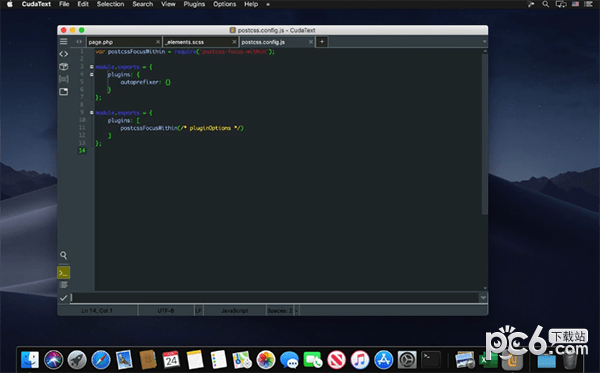This screenshot has height=373, width=600.
Task: Open Spotlight search in menu bar
Action: (x=546, y=4)
